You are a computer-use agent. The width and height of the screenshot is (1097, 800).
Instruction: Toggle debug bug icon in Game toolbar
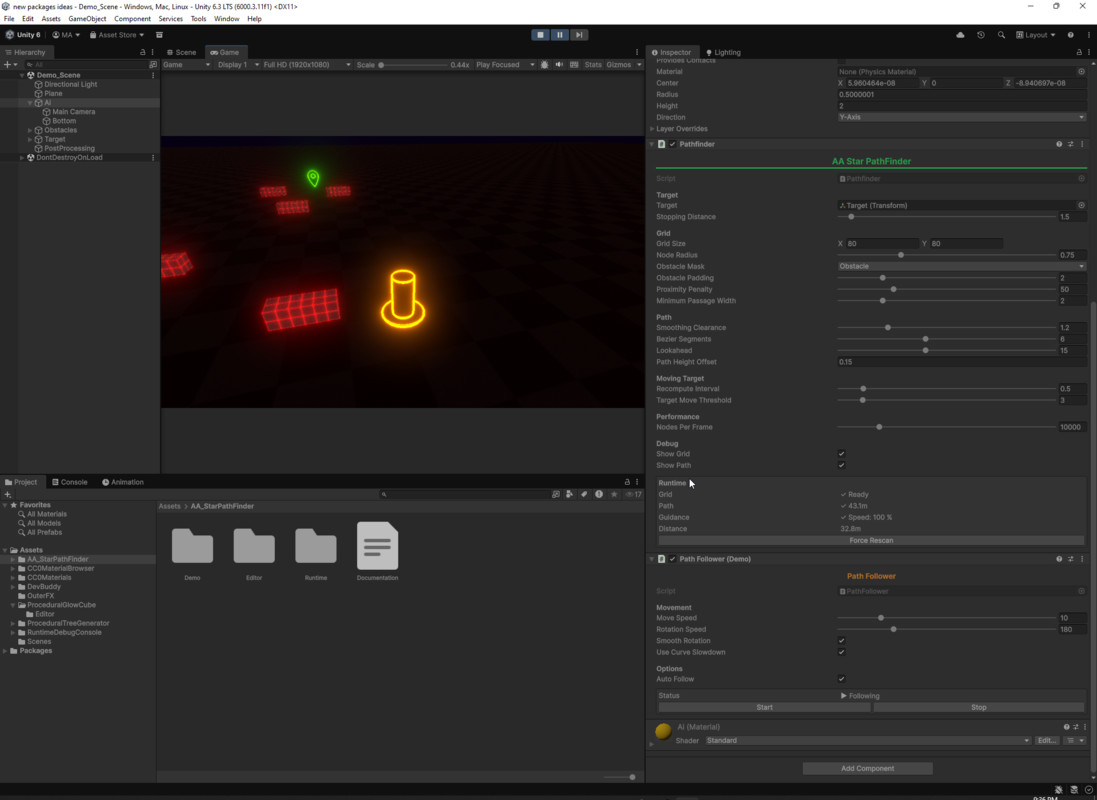[x=544, y=64]
